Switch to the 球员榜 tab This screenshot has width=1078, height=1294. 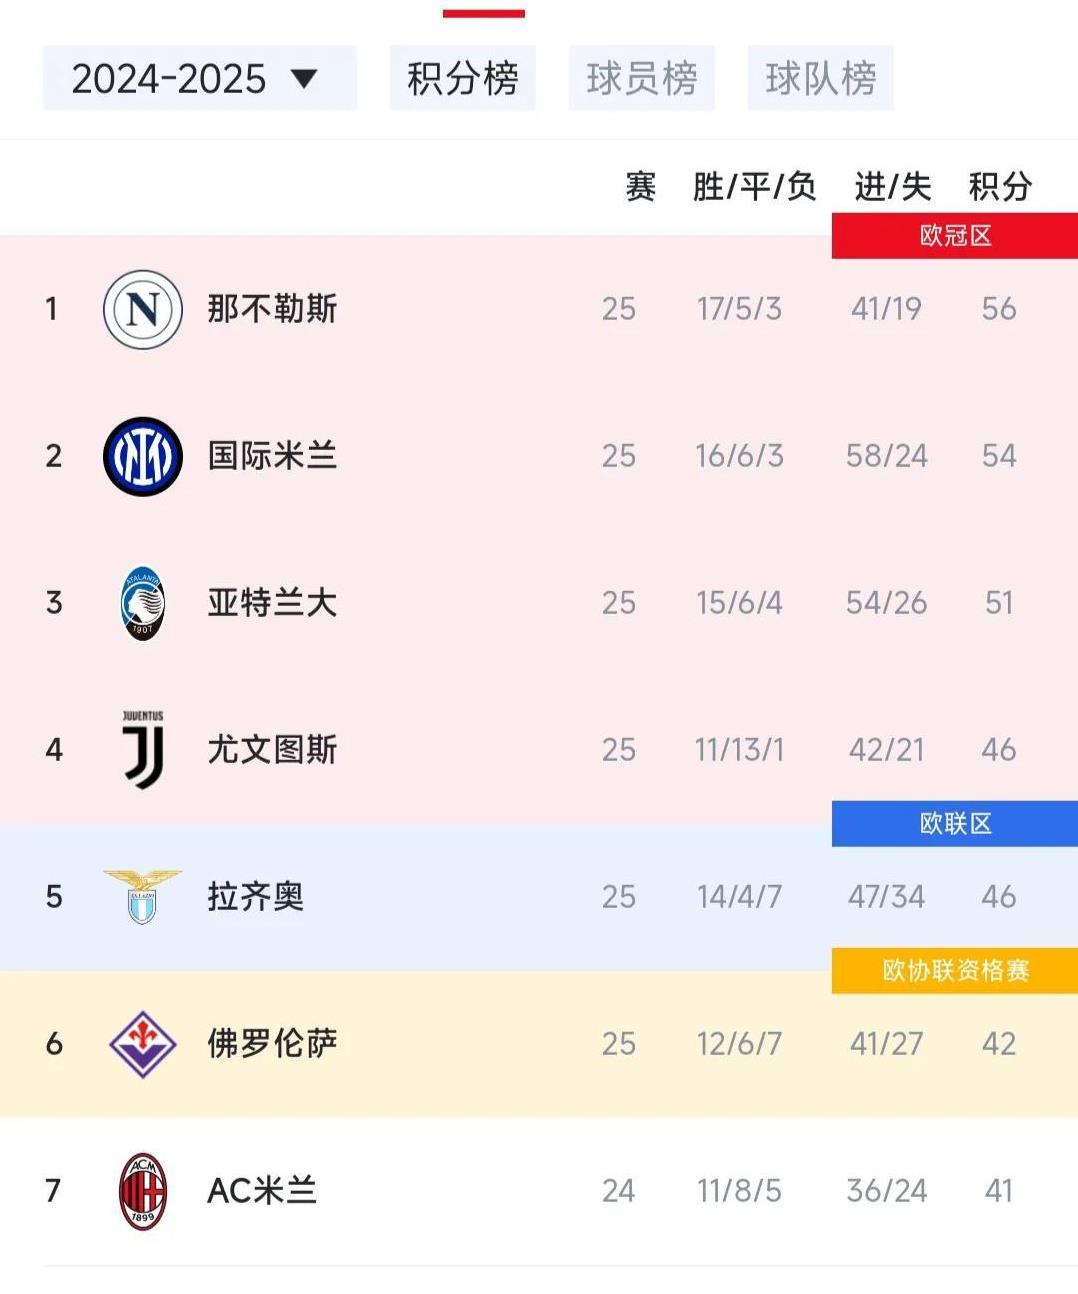641,79
